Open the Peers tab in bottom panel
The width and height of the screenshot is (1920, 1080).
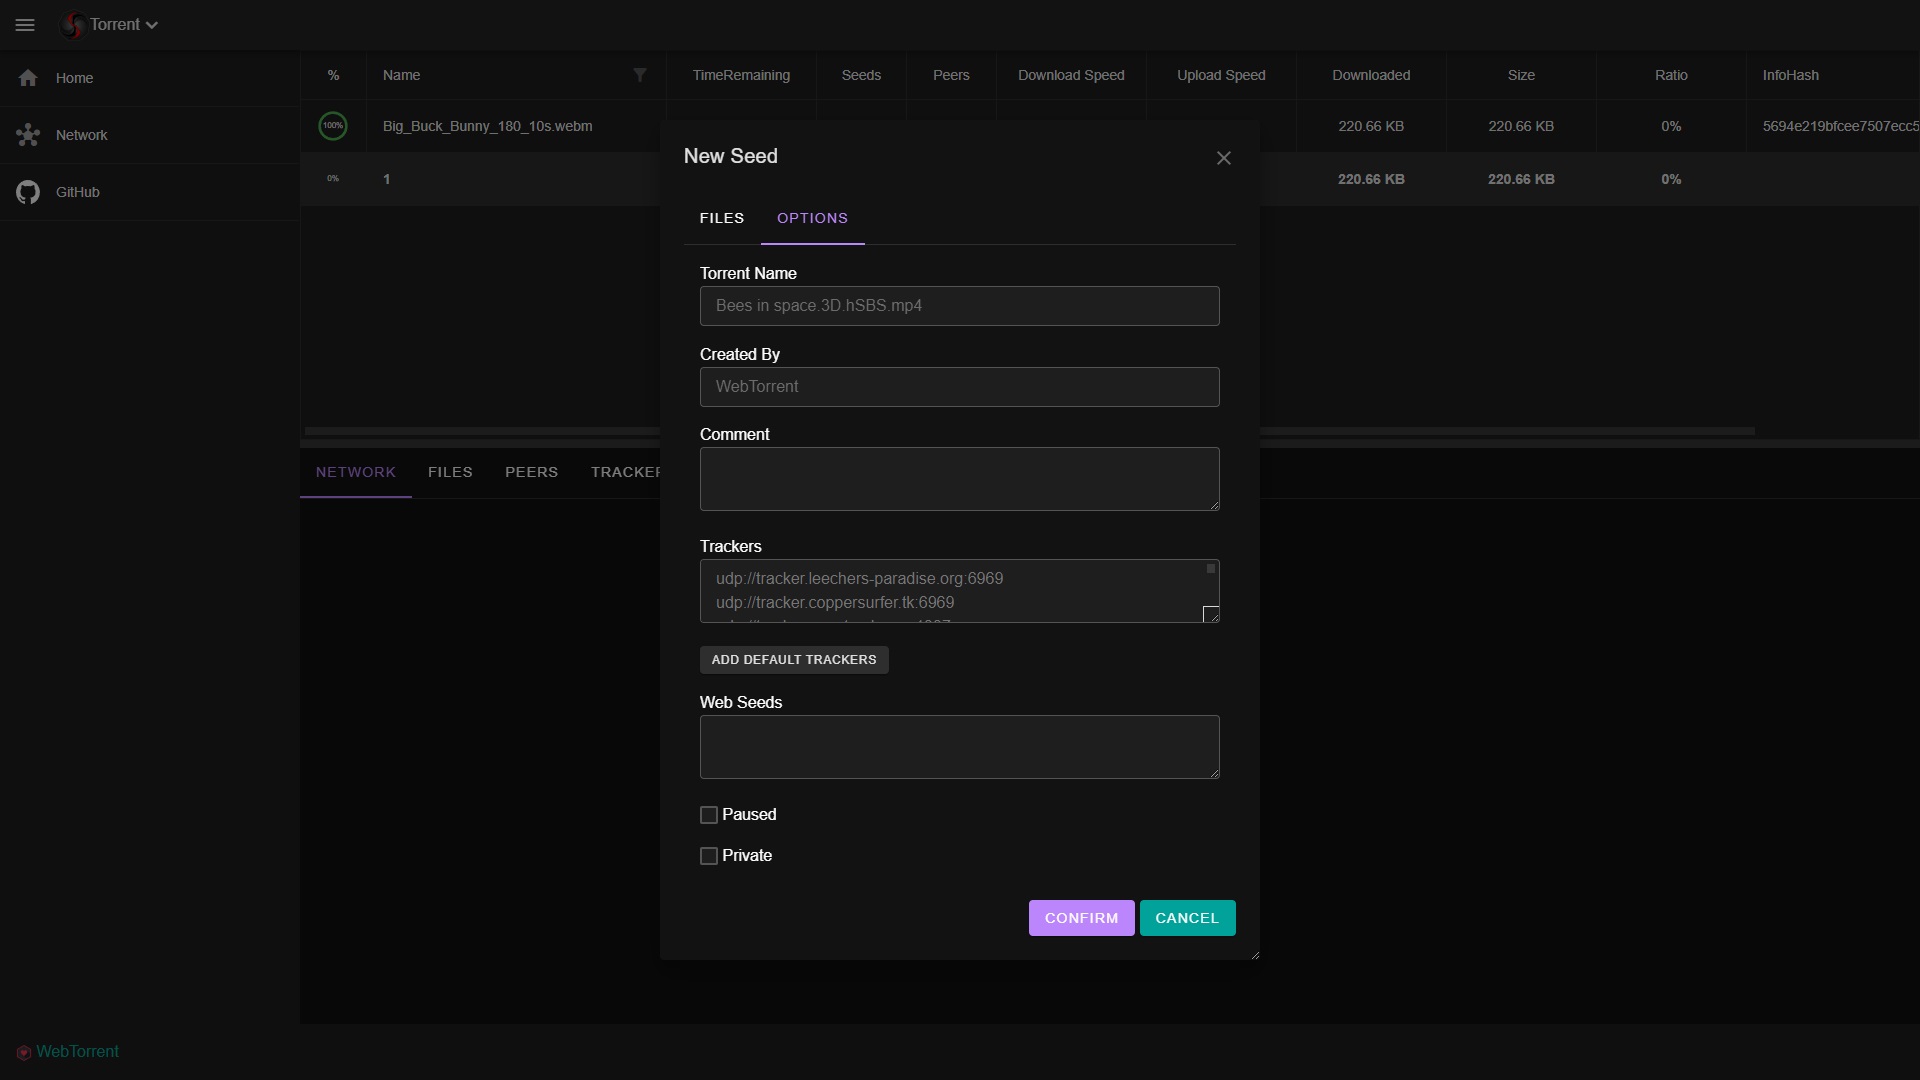[531, 472]
